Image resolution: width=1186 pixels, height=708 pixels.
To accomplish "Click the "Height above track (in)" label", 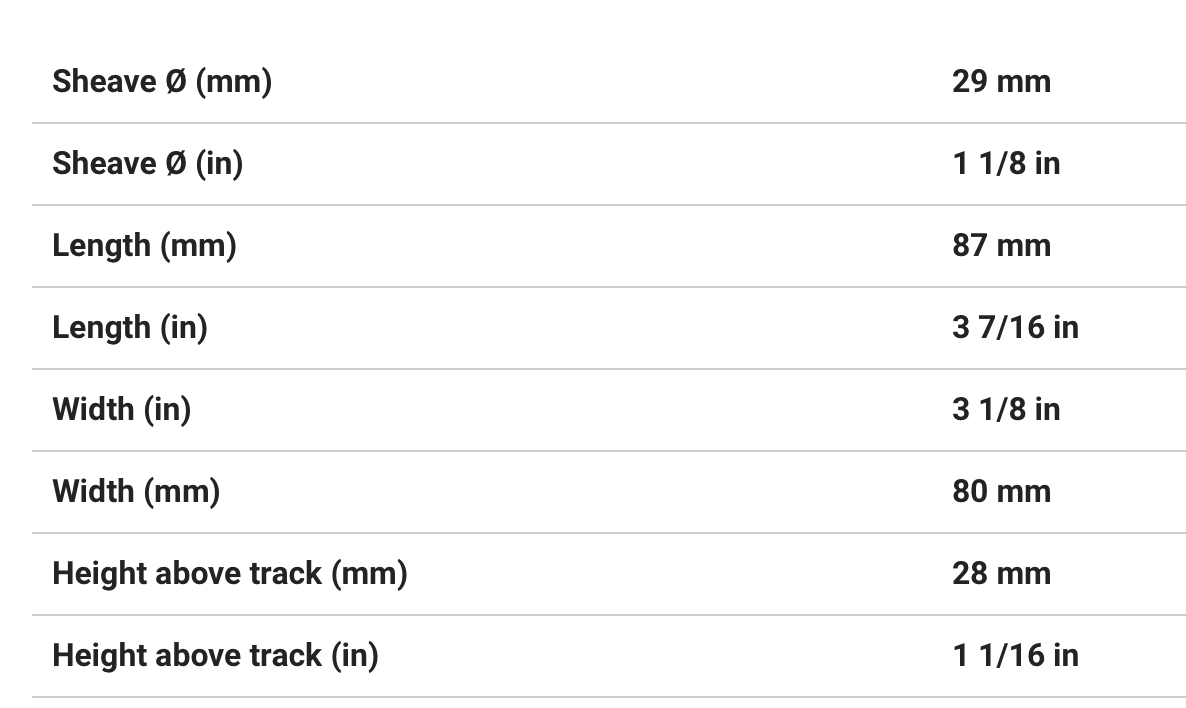I will click(215, 655).
